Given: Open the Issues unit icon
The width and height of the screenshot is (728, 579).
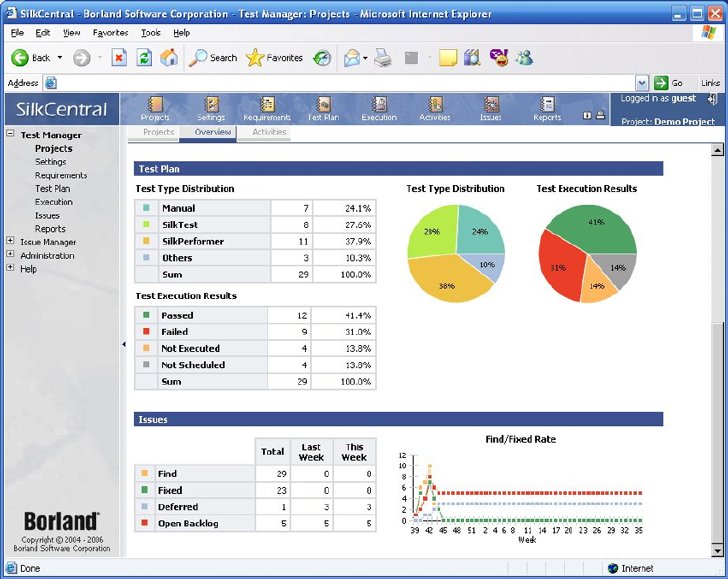Looking at the screenshot, I should [491, 109].
